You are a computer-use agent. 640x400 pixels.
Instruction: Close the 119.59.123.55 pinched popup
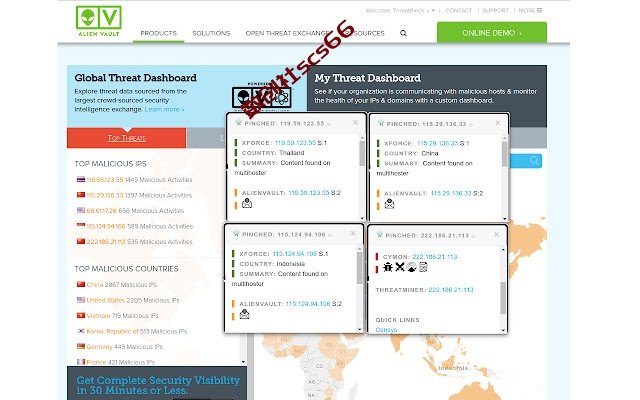356,122
